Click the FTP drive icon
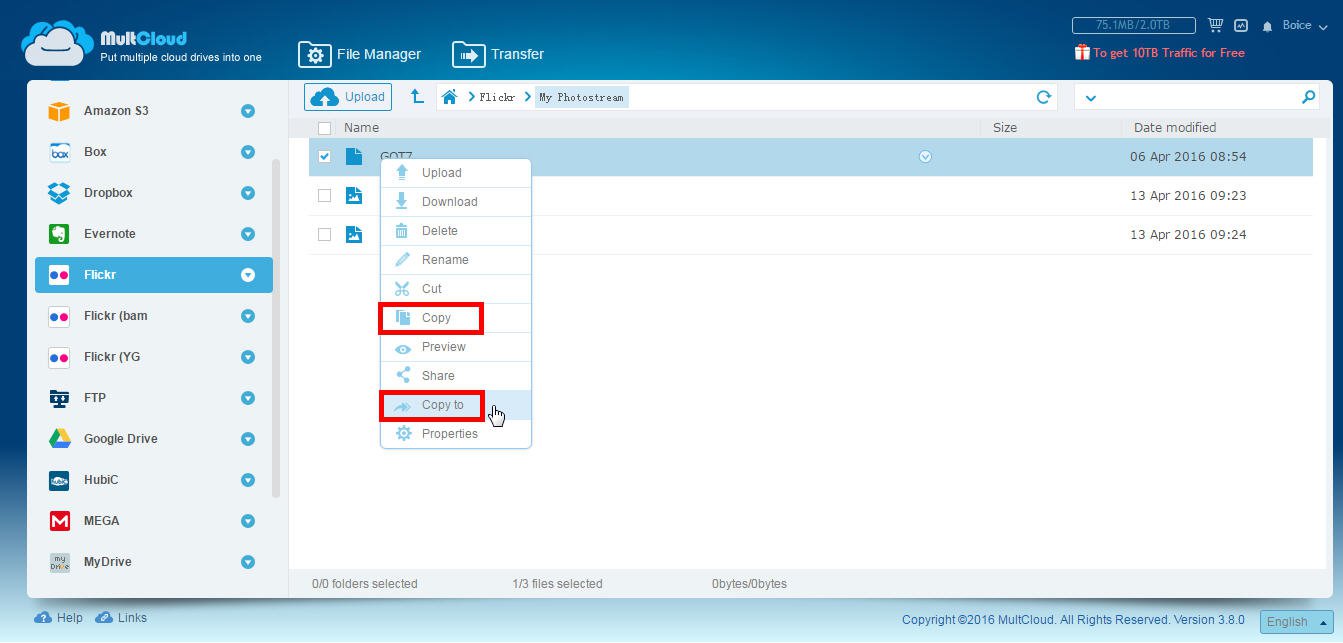Screen dimensions: 1343x643 59,398
